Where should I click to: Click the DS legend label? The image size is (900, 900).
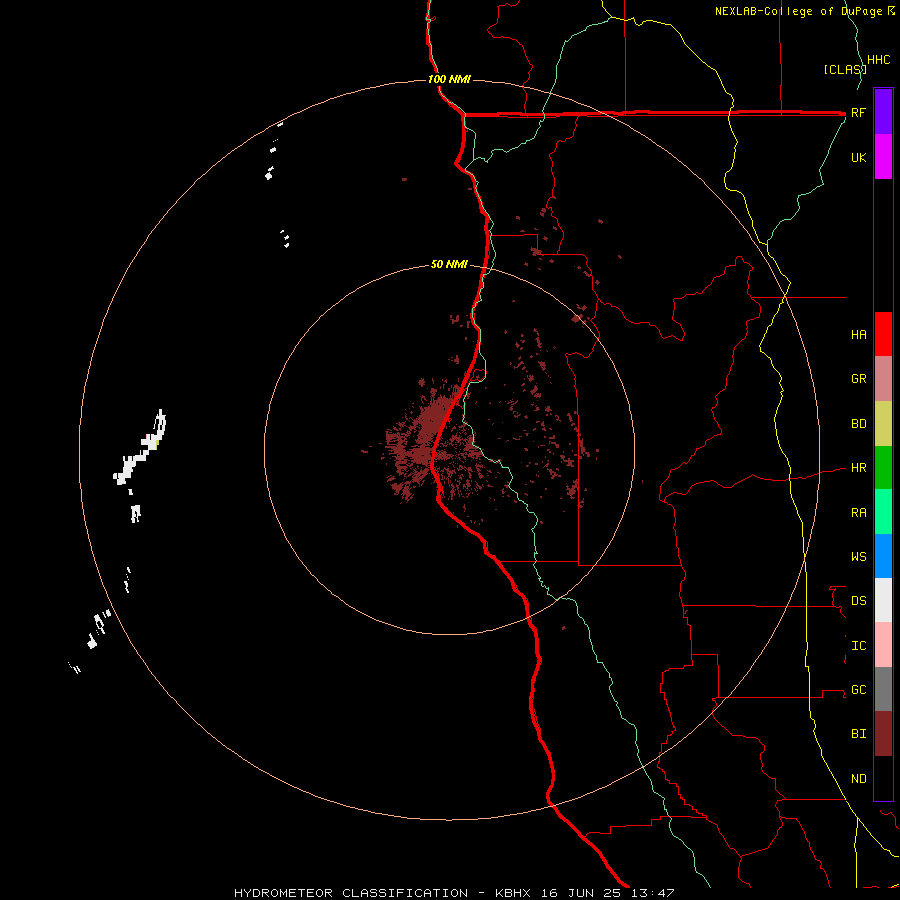(x=858, y=600)
